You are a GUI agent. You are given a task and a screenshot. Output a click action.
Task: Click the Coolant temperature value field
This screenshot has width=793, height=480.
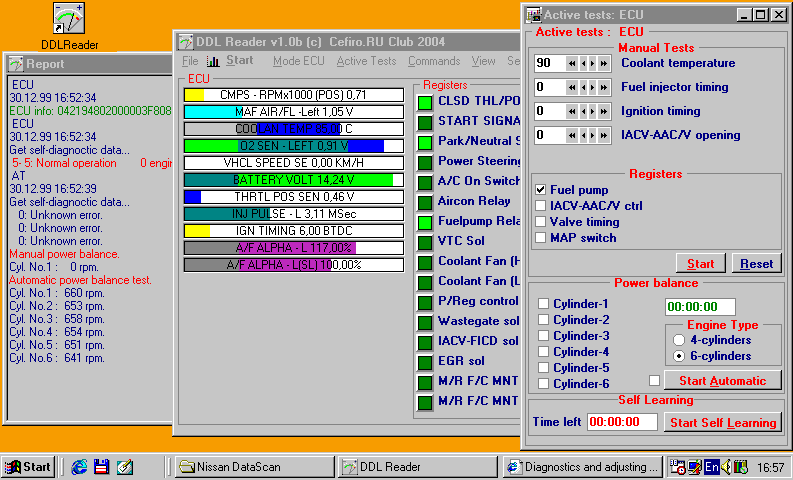pos(549,63)
